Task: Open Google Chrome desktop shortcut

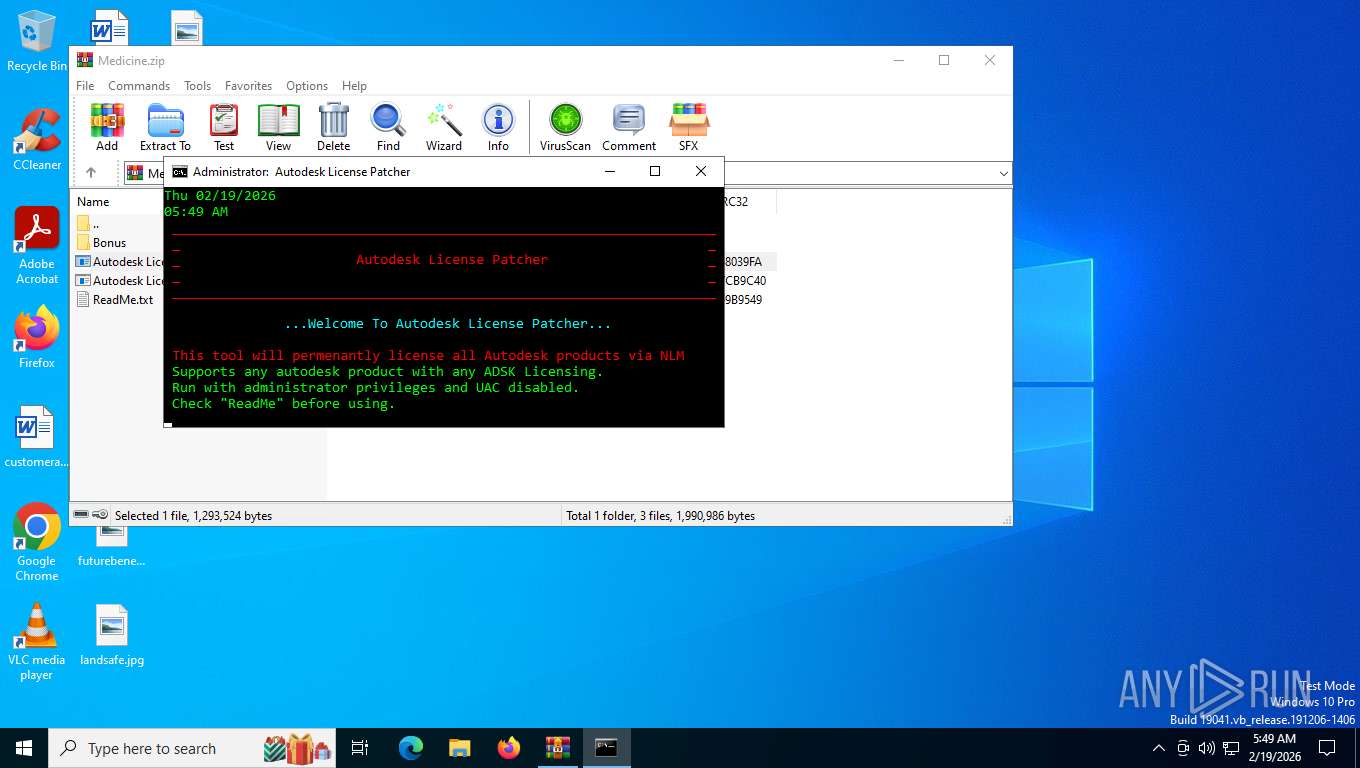Action: point(37,542)
